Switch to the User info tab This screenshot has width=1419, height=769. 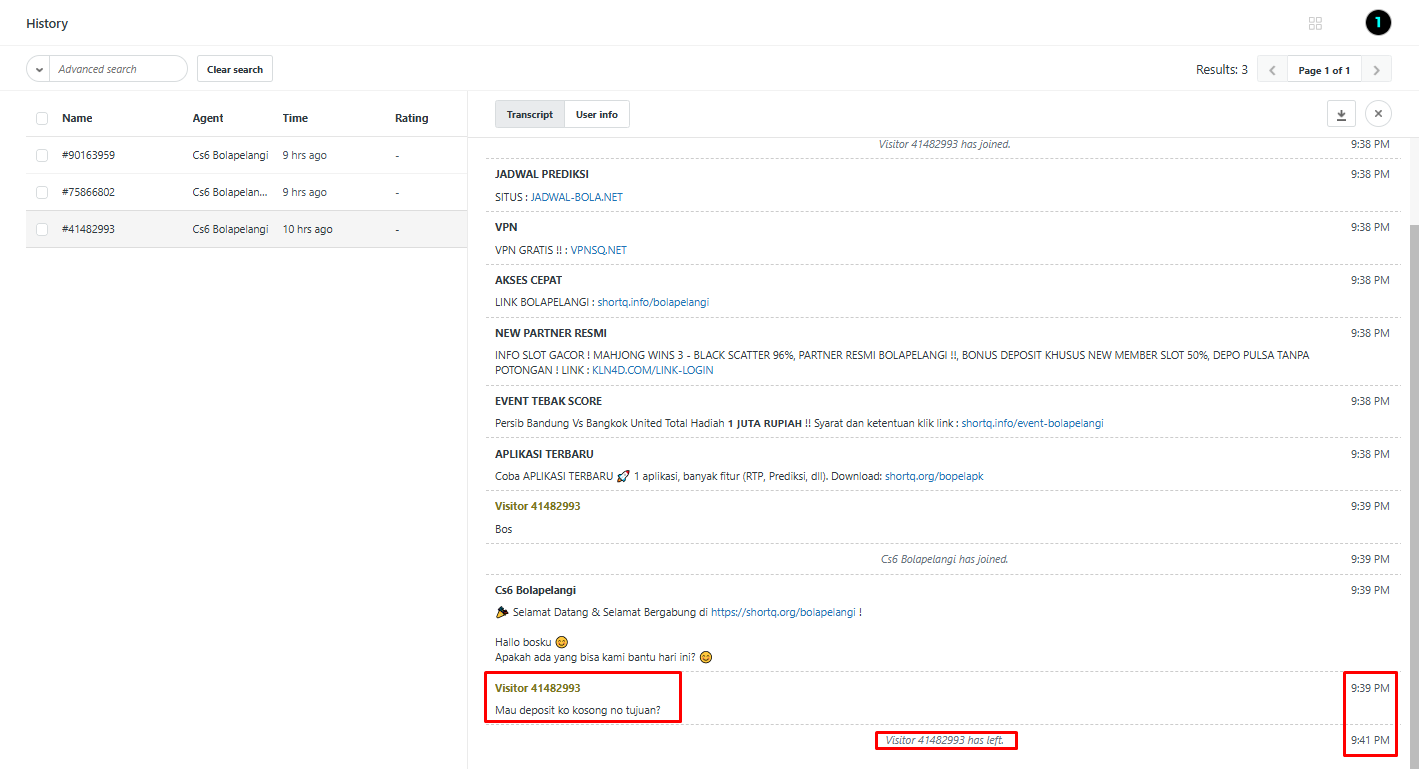click(x=597, y=114)
